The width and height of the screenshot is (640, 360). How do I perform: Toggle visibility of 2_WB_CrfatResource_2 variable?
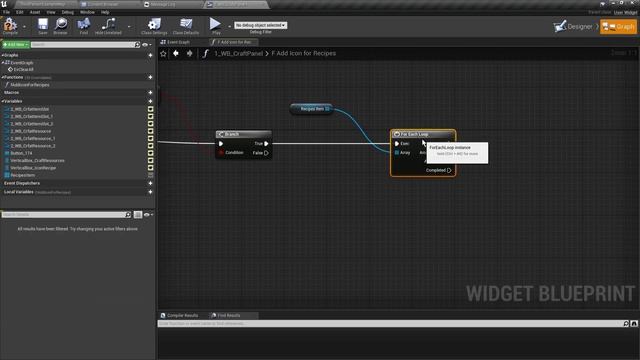(150, 146)
